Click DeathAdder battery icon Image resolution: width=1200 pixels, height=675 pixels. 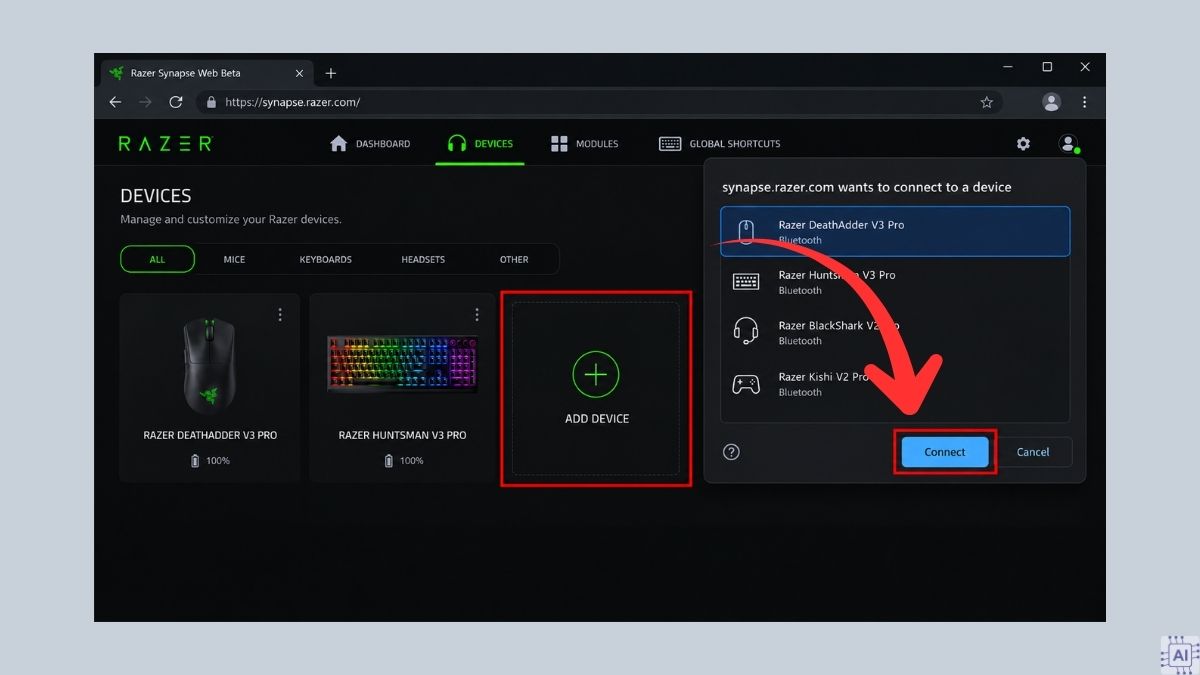[195, 461]
